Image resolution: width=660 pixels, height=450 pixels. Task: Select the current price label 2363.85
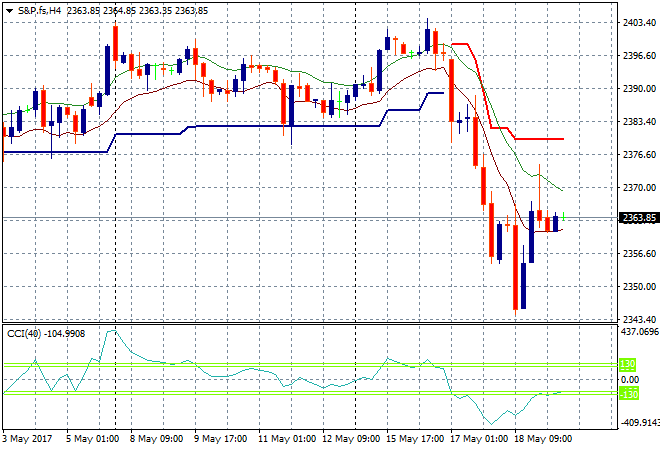pyautogui.click(x=639, y=218)
